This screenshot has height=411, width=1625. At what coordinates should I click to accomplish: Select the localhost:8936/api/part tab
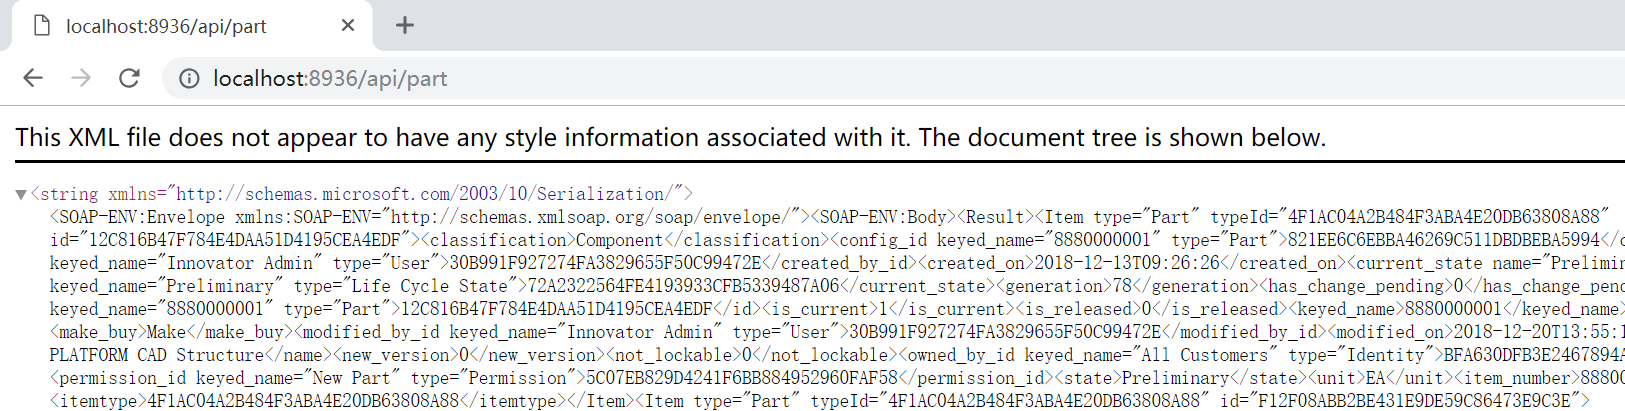coord(192,26)
